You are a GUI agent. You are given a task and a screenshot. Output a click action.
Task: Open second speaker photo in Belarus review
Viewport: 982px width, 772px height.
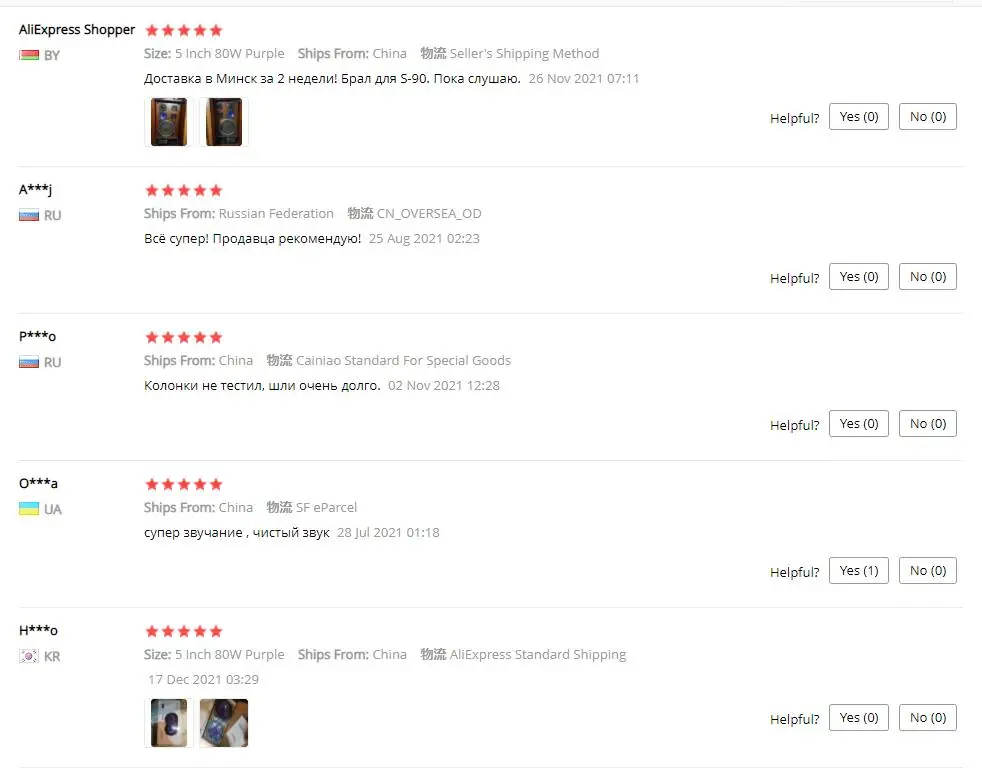pos(224,122)
